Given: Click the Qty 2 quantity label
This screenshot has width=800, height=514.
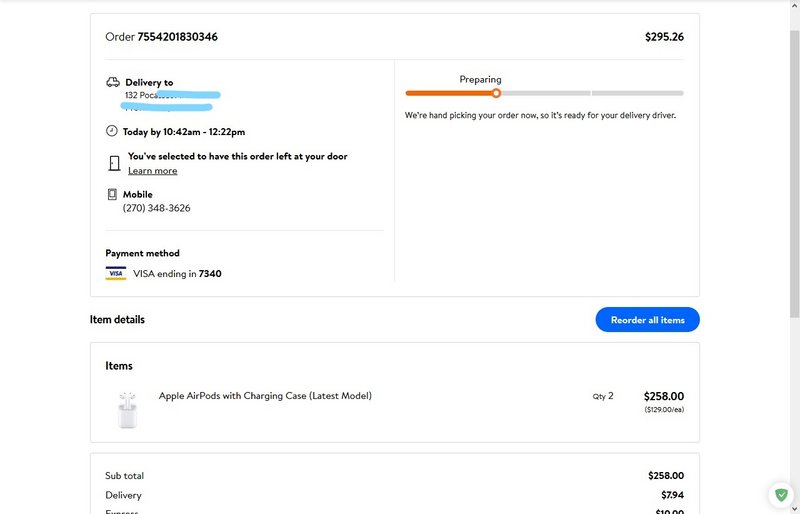Looking at the screenshot, I should coord(603,396).
